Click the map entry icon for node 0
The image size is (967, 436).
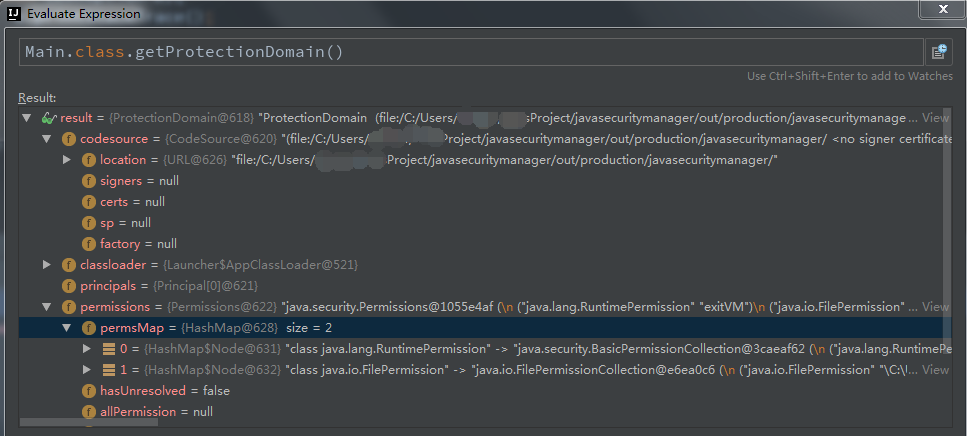[x=109, y=349]
